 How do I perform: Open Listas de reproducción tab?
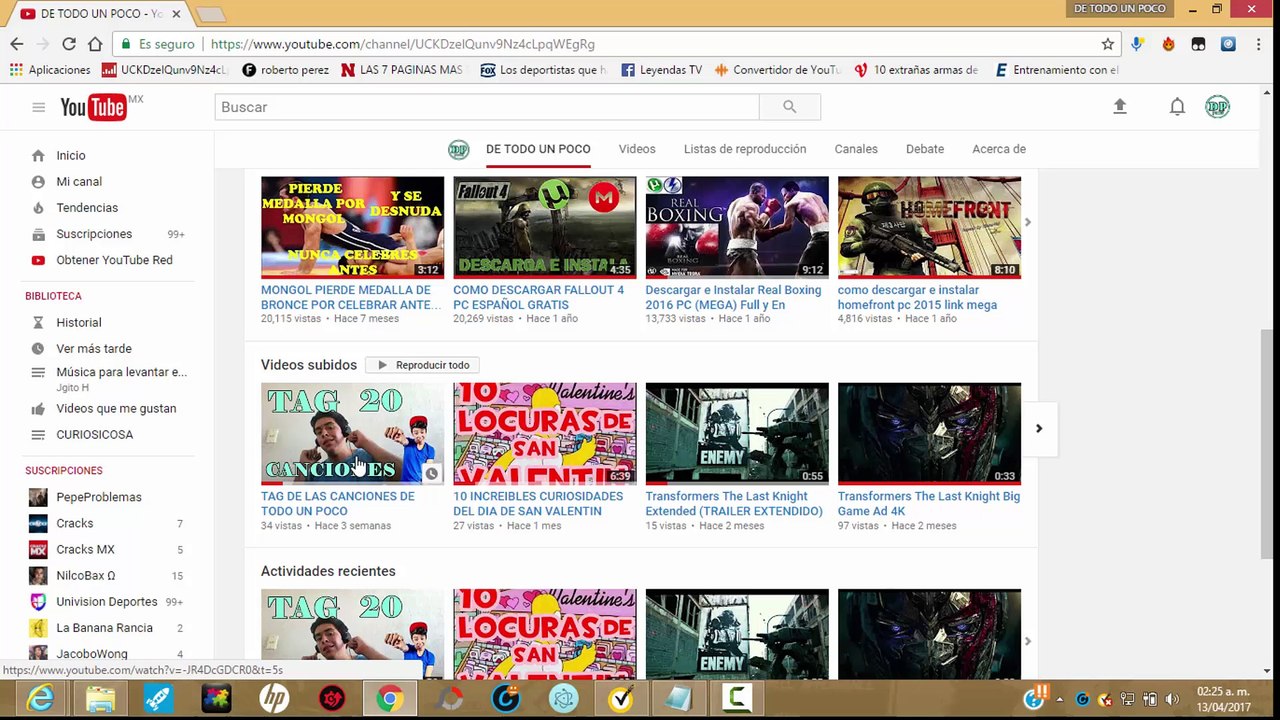point(745,149)
